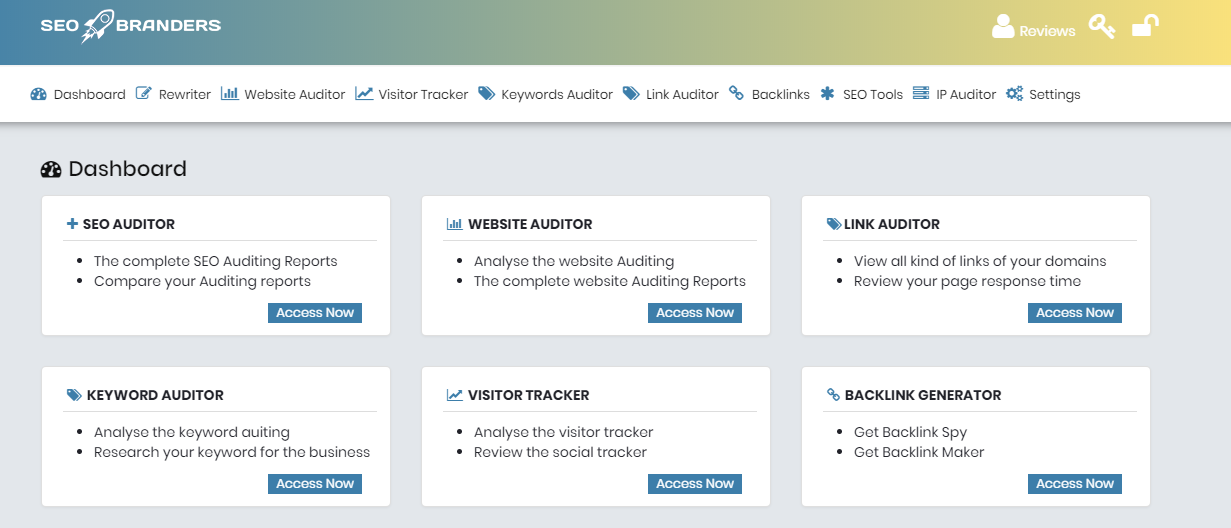Click Access Now on Backlink Generator card

pyautogui.click(x=1075, y=484)
